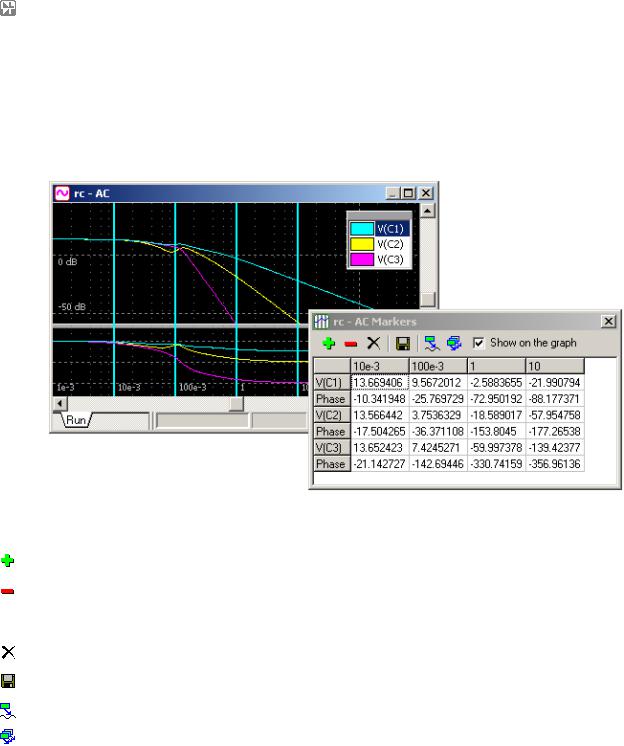Image resolution: width=624 pixels, height=746 pixels.
Task: Click the 100e-3 column header in markers table
Action: (439, 366)
